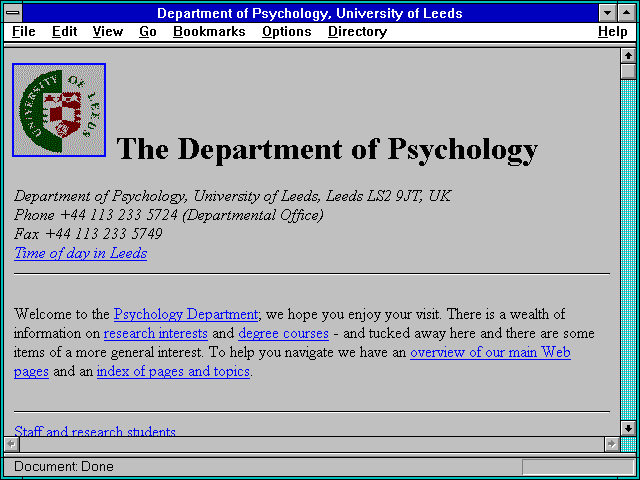Follow the Time of day in Leeds link
The width and height of the screenshot is (640, 480).
pos(80,253)
